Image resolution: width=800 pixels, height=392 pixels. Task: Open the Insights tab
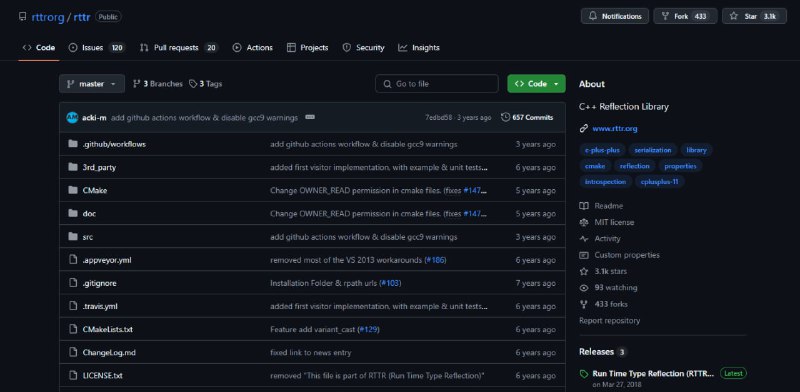click(419, 47)
